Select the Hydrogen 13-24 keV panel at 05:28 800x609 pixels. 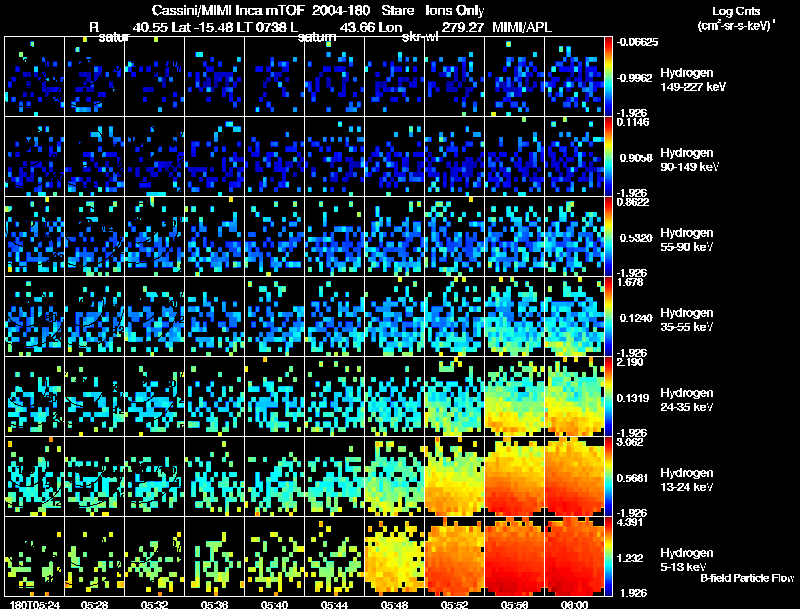tap(94, 476)
